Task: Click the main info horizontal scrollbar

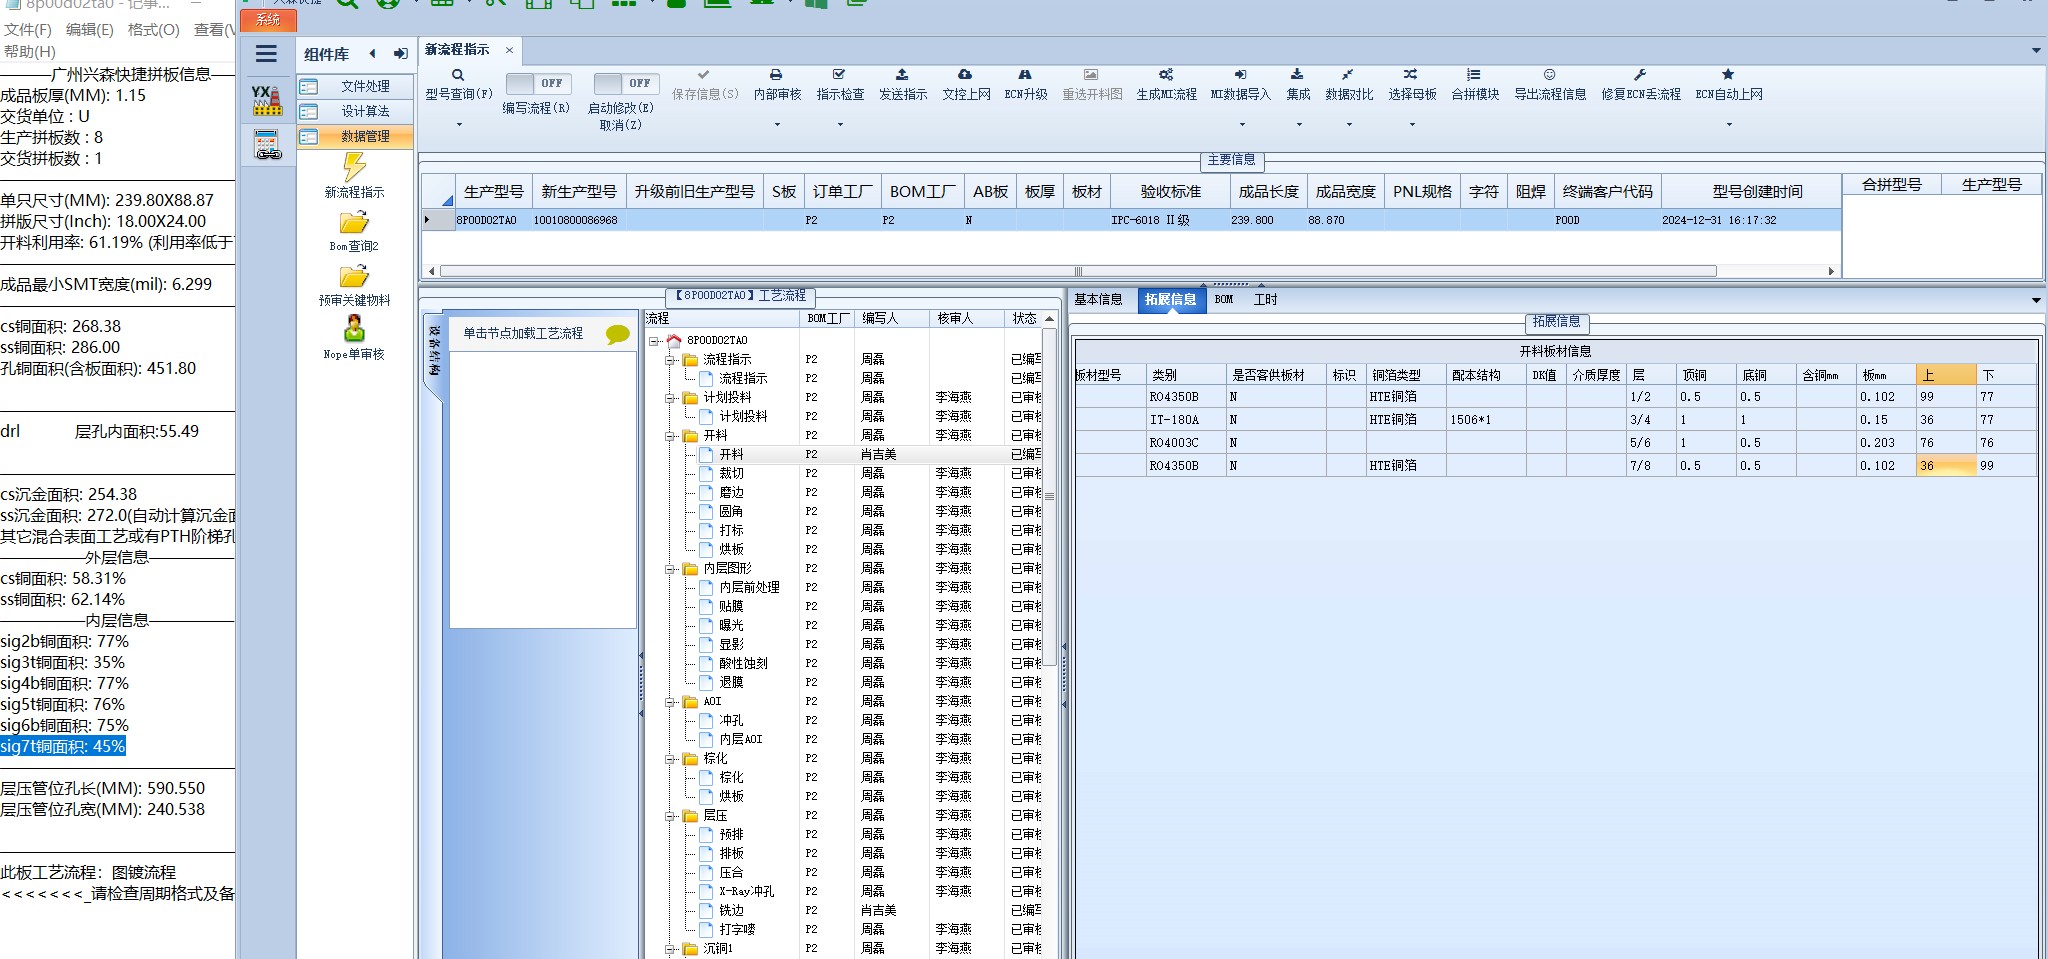Action: [1078, 271]
